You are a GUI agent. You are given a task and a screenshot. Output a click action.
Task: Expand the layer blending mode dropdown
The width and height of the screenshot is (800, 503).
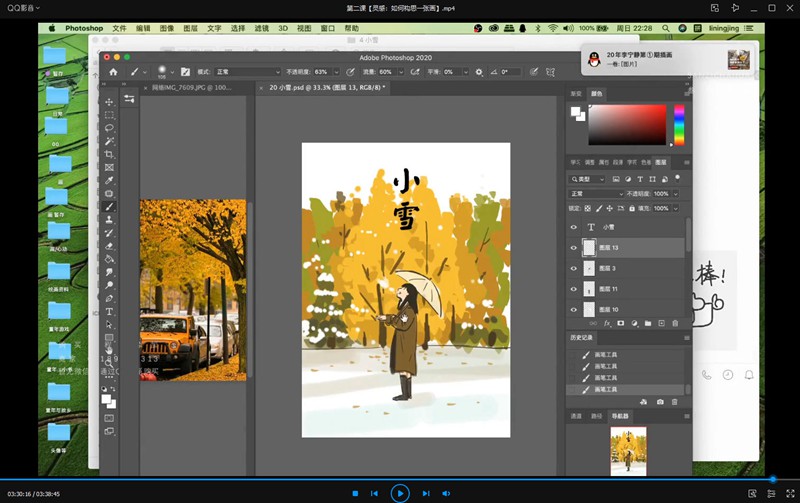pyautogui.click(x=597, y=193)
